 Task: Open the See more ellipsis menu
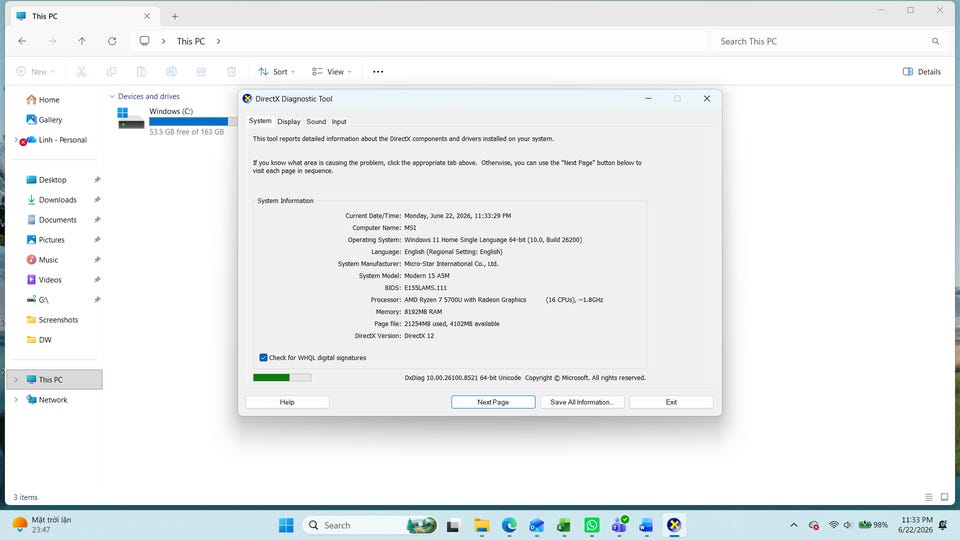coord(378,72)
